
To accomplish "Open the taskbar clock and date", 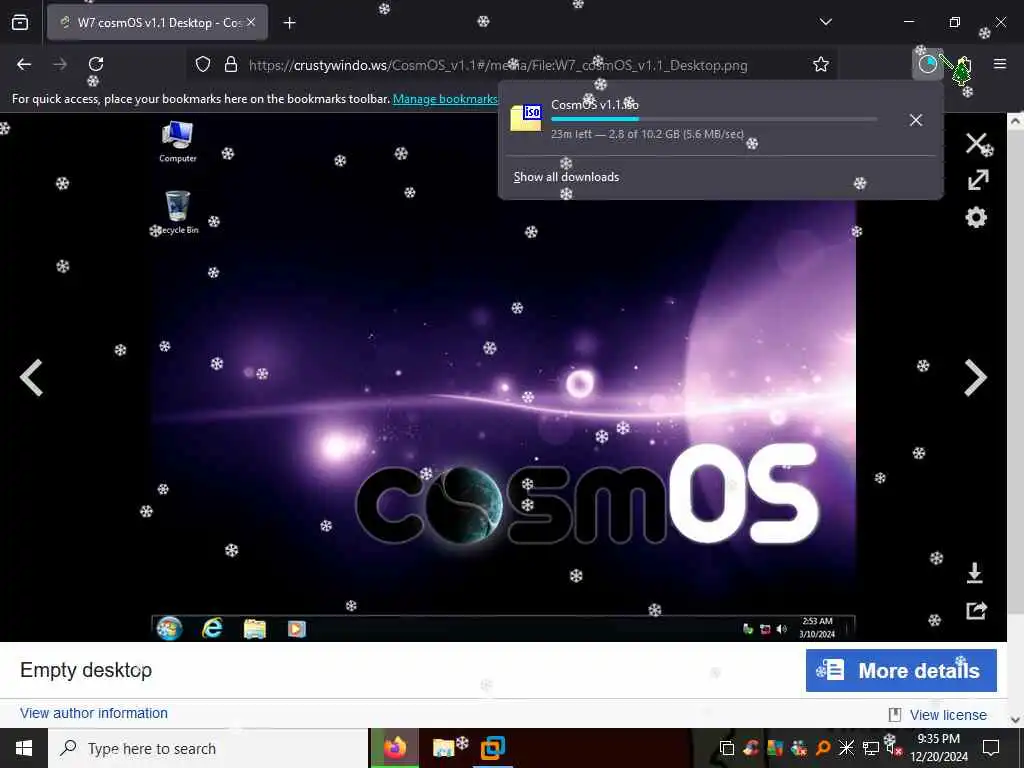I will [x=939, y=748].
